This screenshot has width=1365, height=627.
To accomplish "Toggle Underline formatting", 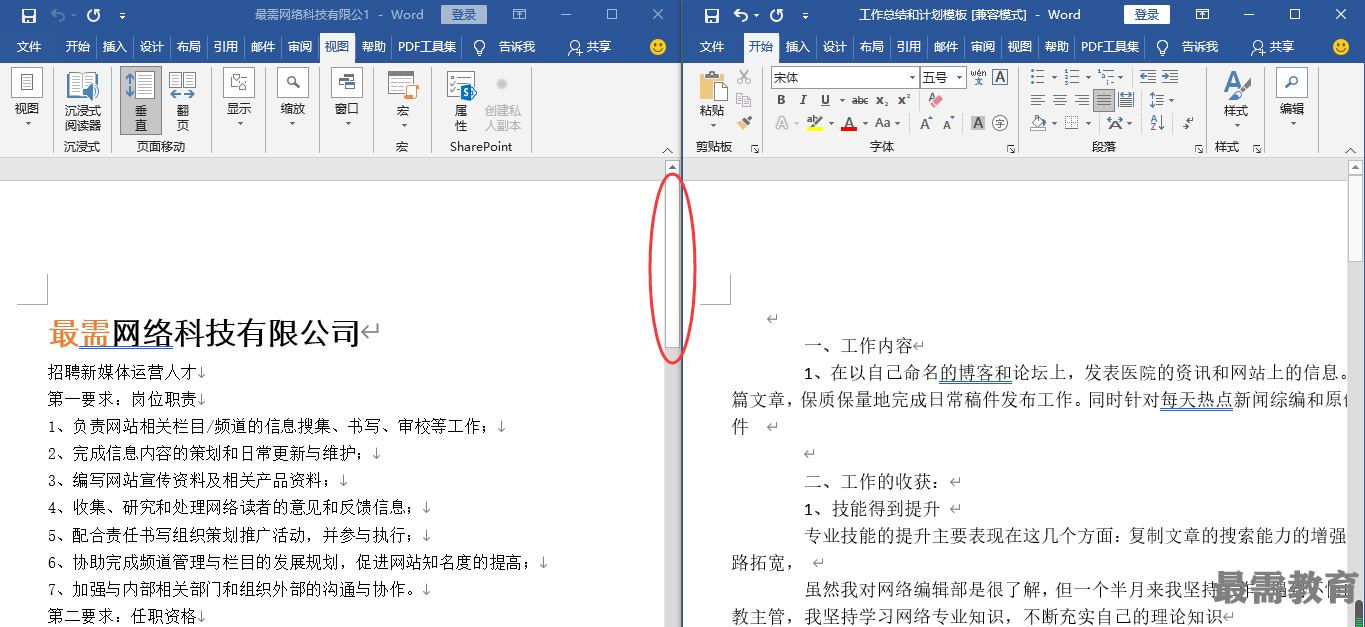I will pyautogui.click(x=825, y=100).
